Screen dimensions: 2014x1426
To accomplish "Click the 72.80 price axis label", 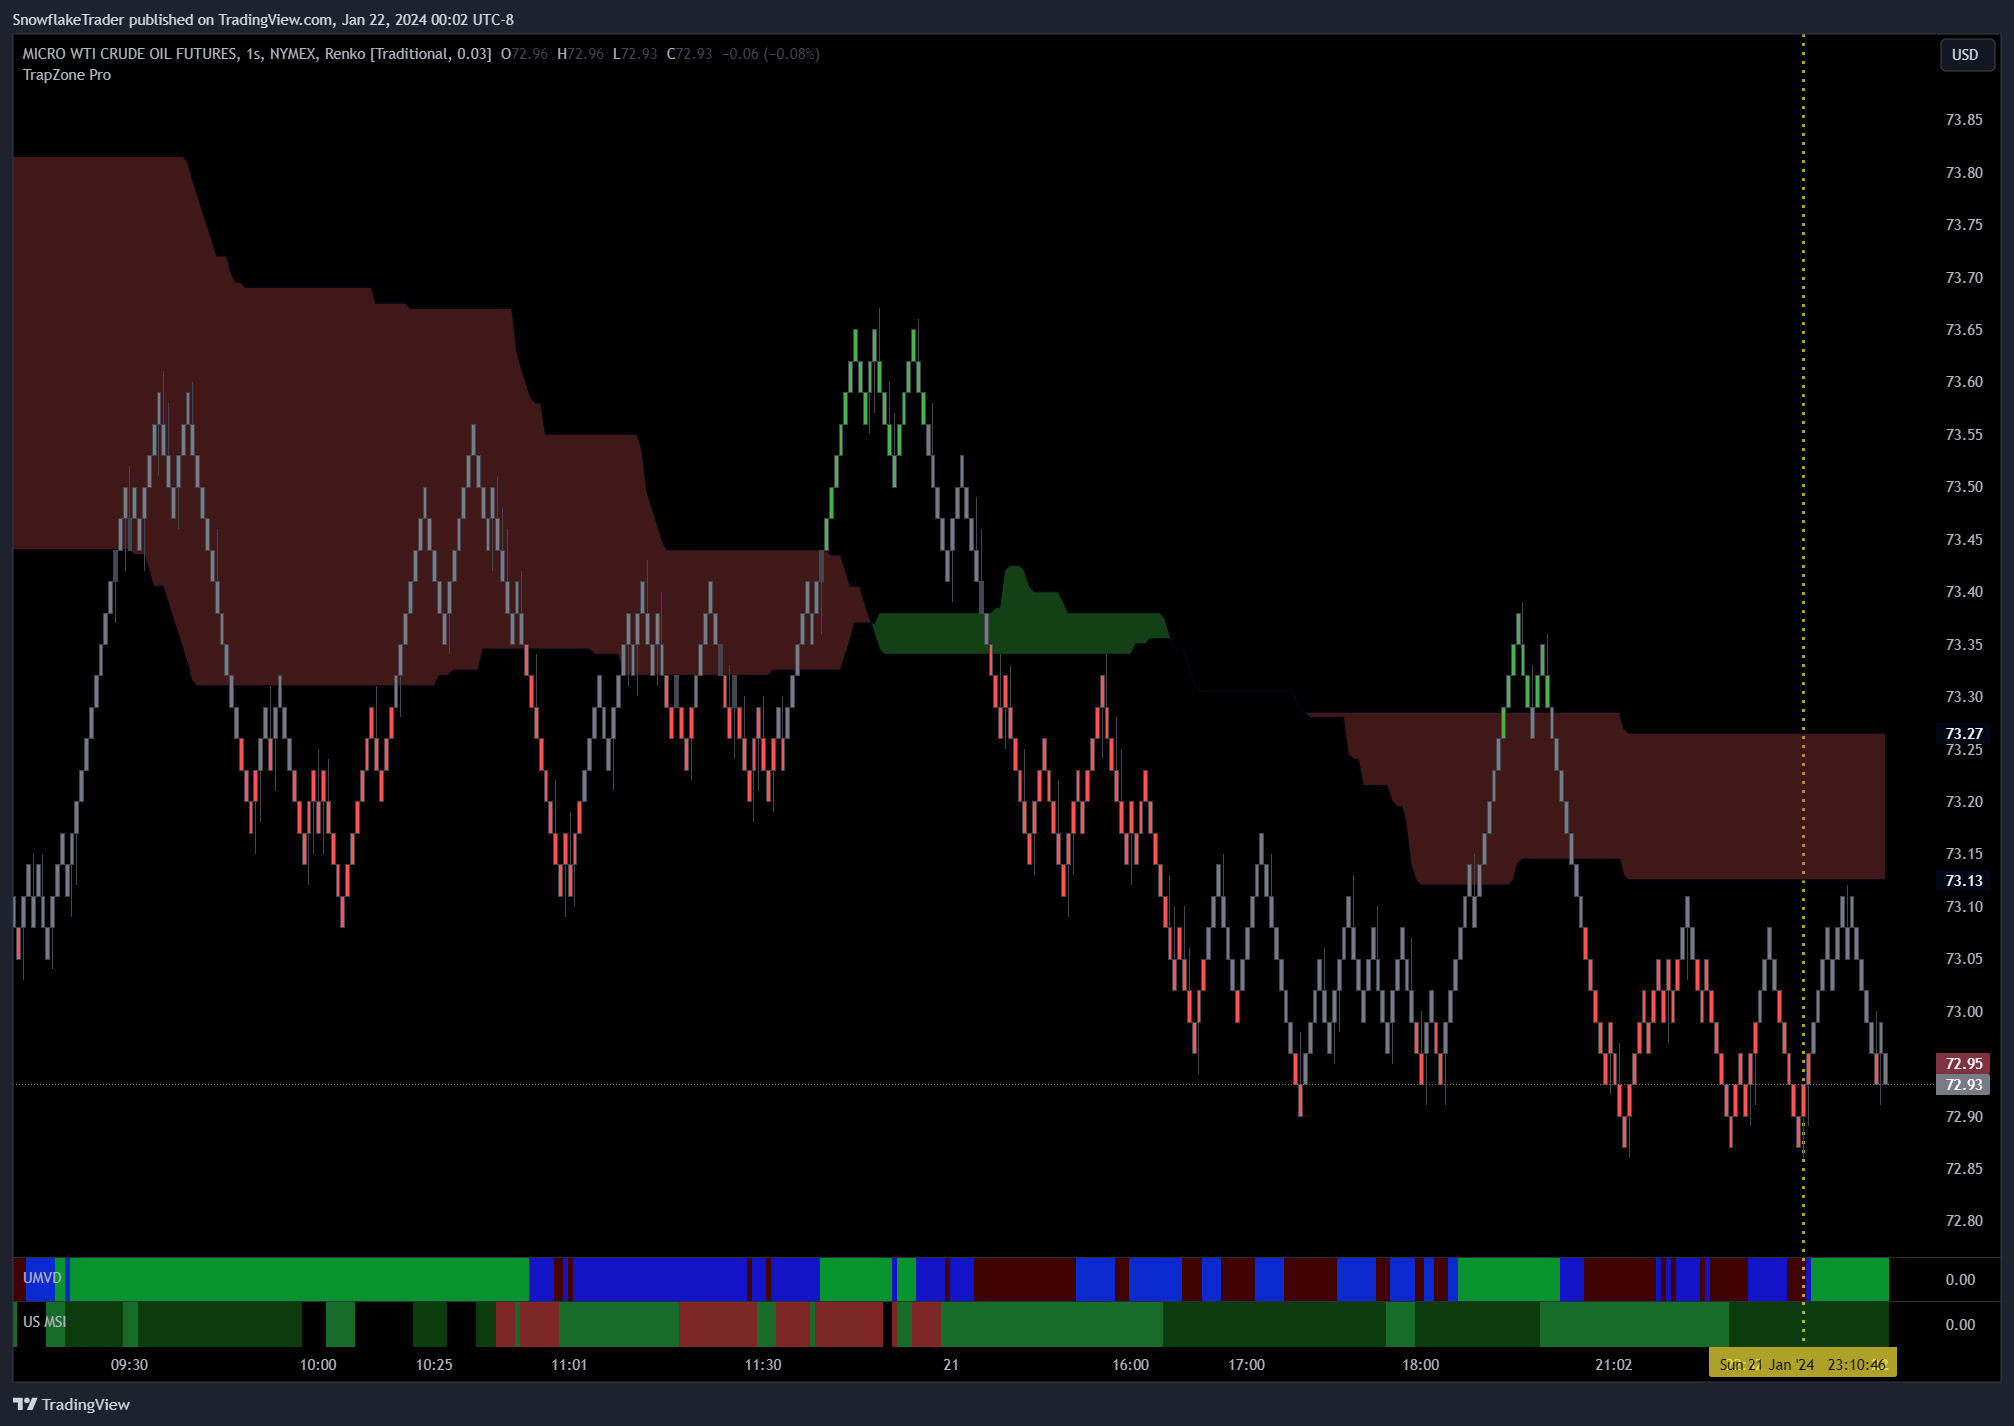I will point(1964,1221).
